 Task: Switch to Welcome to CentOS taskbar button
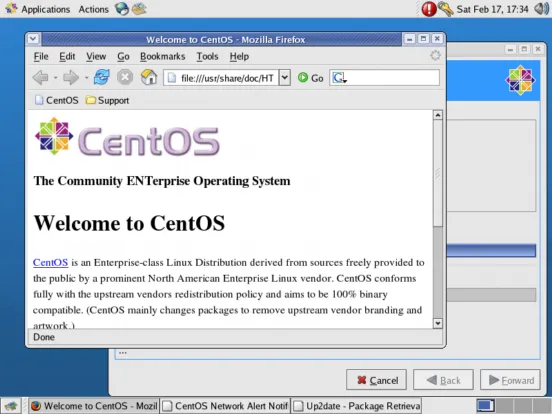coord(94,406)
